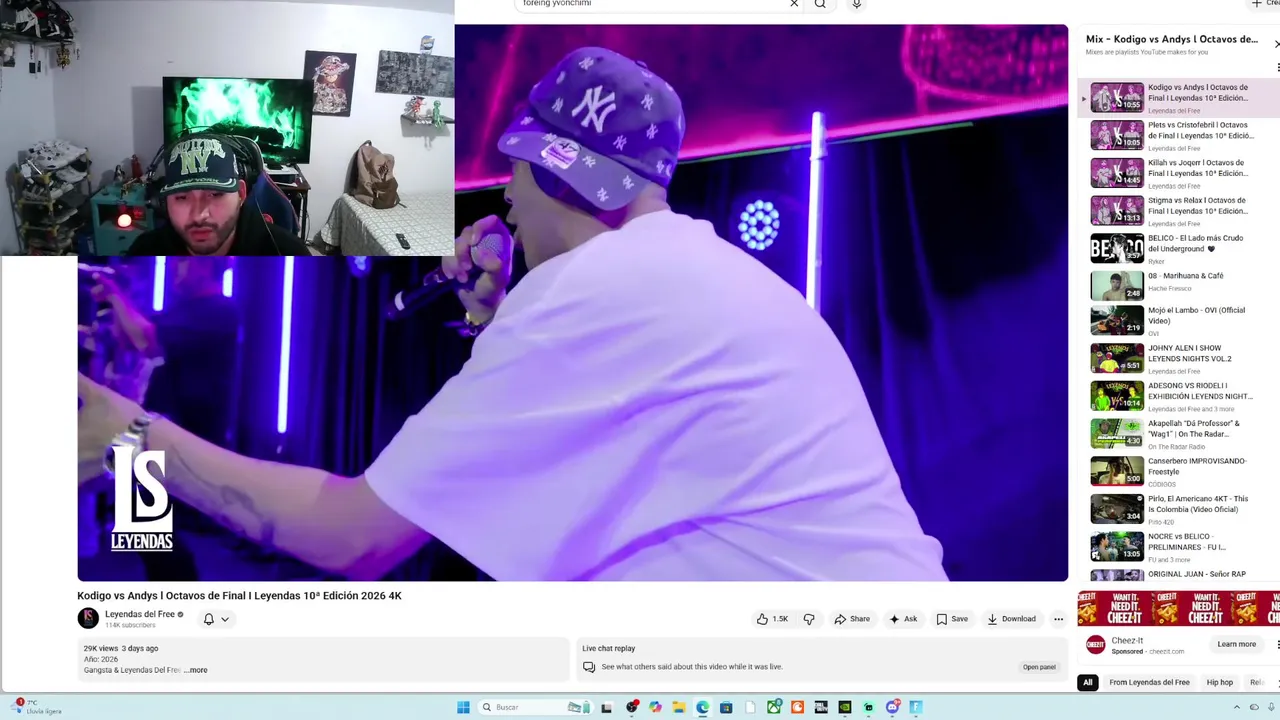
Task: Open Task View from the taskbar
Action: pyautogui.click(x=606, y=707)
